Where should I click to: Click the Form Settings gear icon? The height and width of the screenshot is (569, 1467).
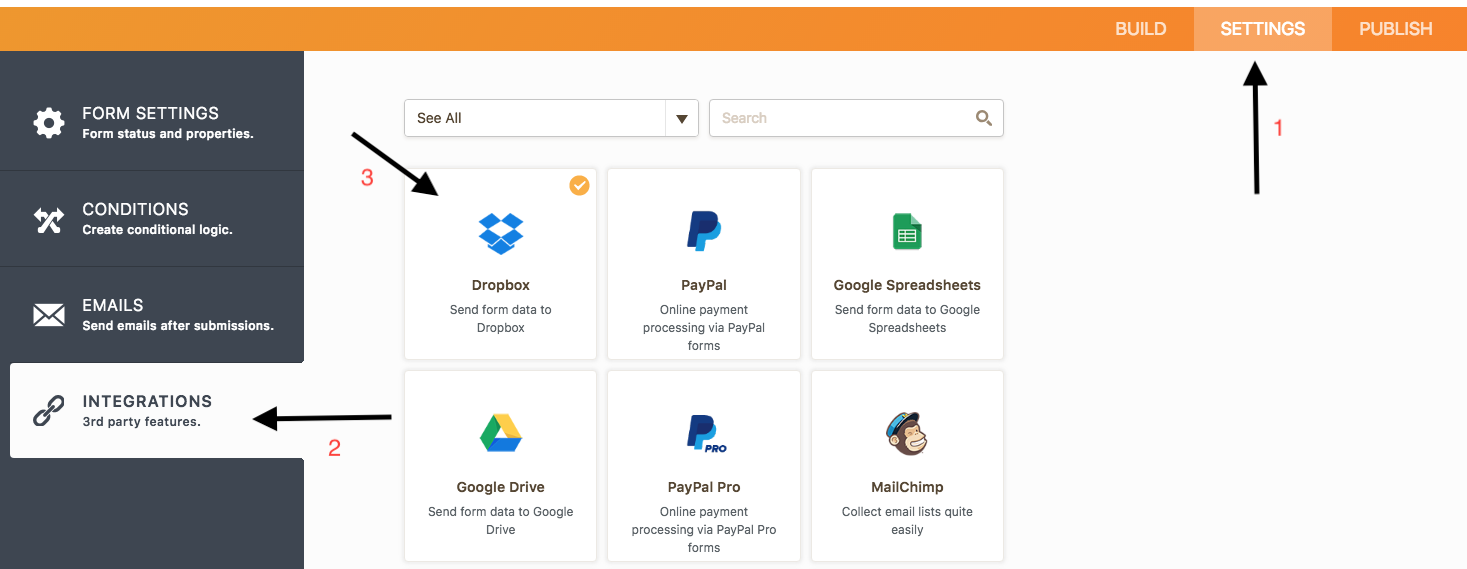(49, 123)
